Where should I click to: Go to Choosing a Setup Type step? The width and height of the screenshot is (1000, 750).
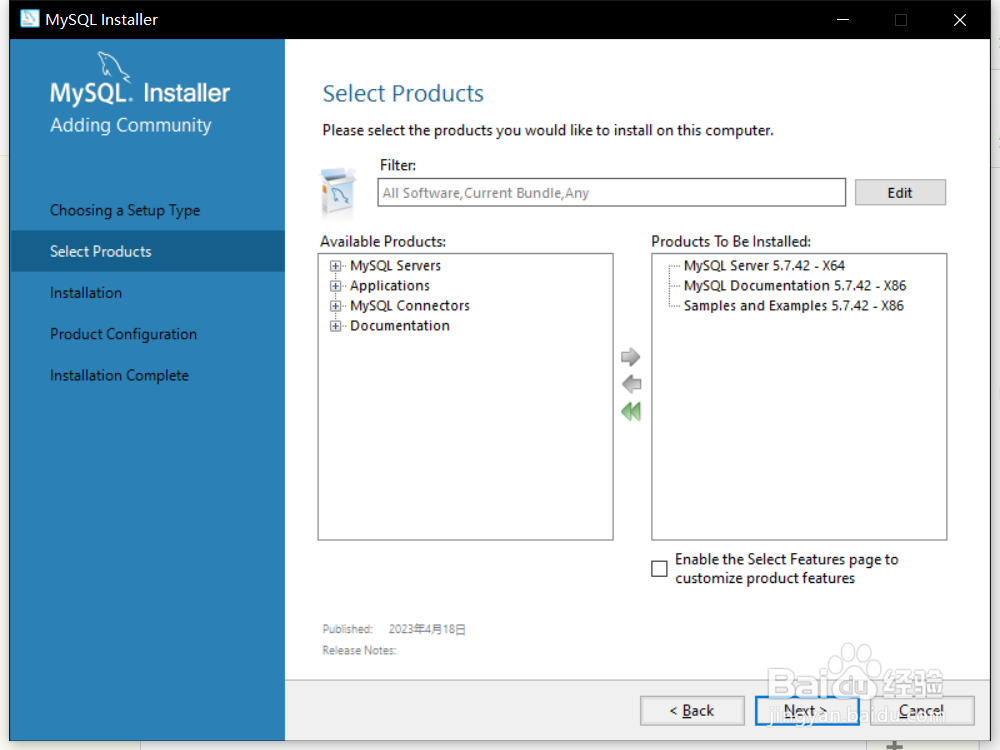(x=125, y=210)
